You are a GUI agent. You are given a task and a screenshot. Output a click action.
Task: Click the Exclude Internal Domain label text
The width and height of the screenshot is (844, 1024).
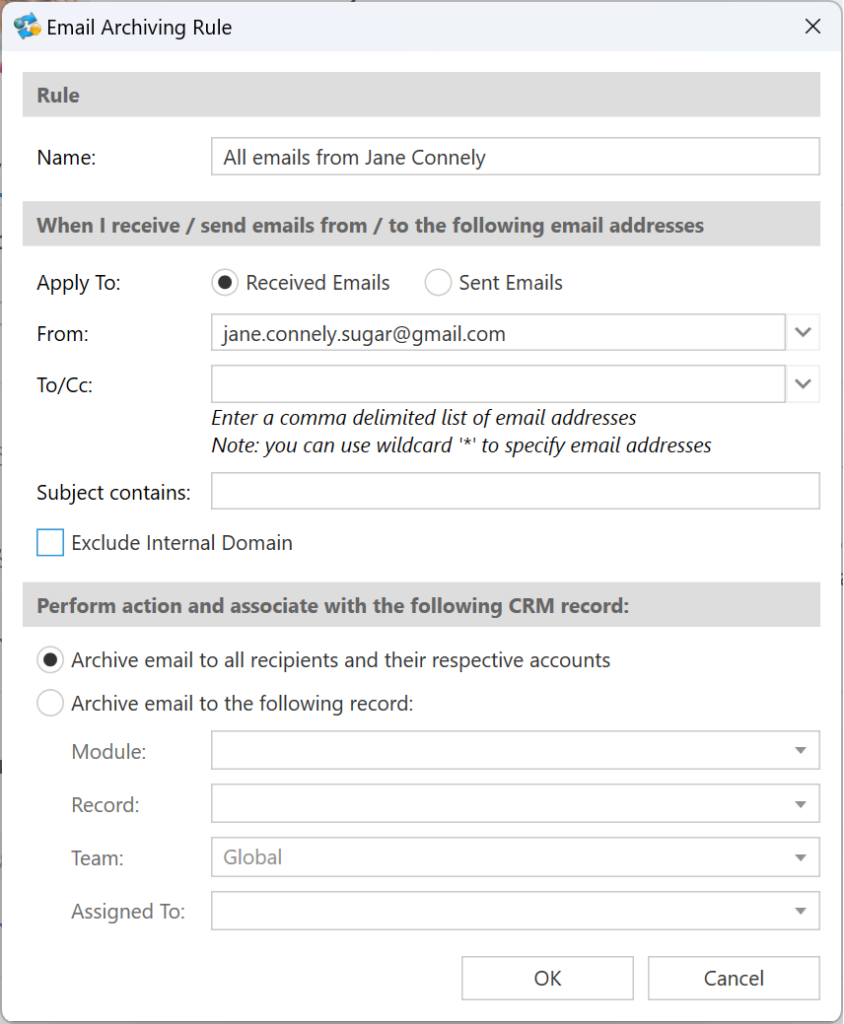point(182,543)
